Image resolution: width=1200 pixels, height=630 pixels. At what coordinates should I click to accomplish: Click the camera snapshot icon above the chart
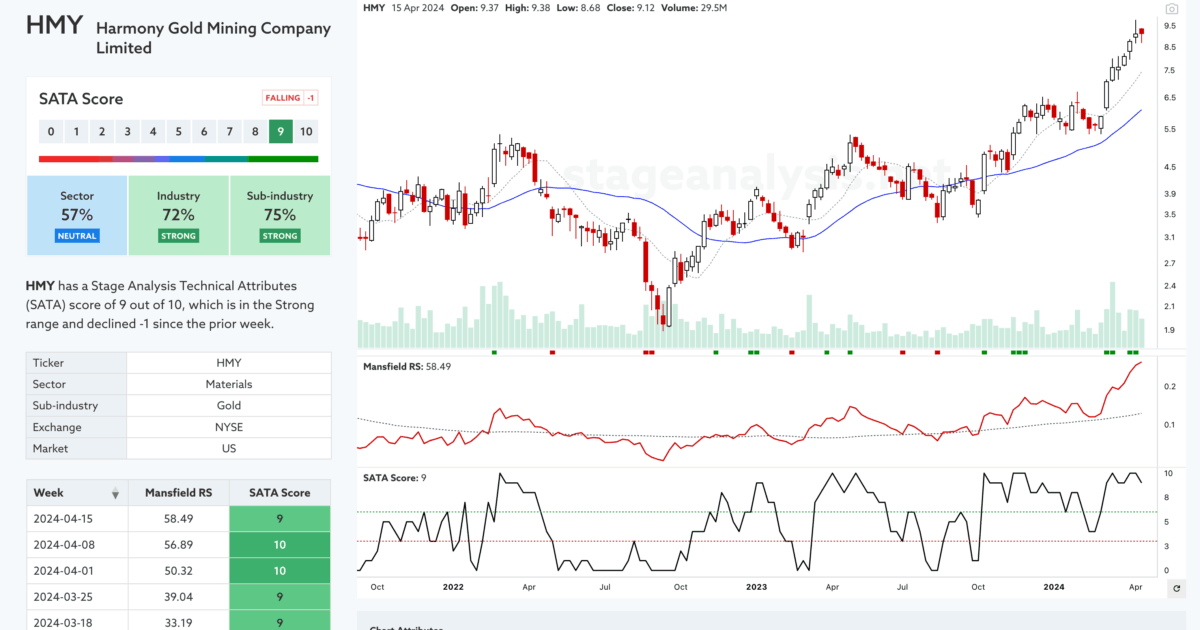click(x=1171, y=8)
